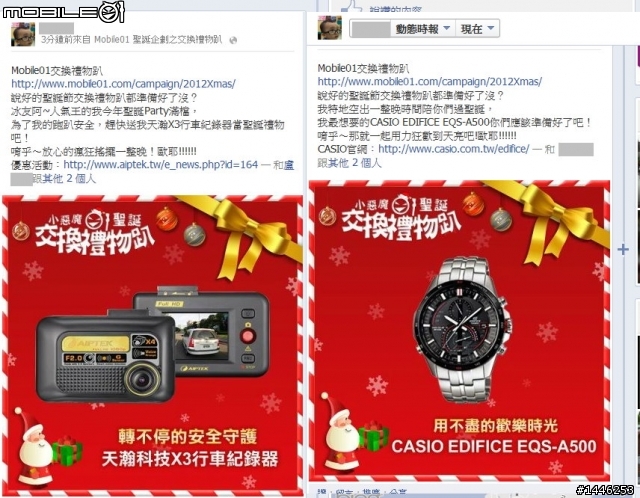Open the casio.com.tw edifice link
This screenshot has height=498, width=640.
tap(454, 149)
